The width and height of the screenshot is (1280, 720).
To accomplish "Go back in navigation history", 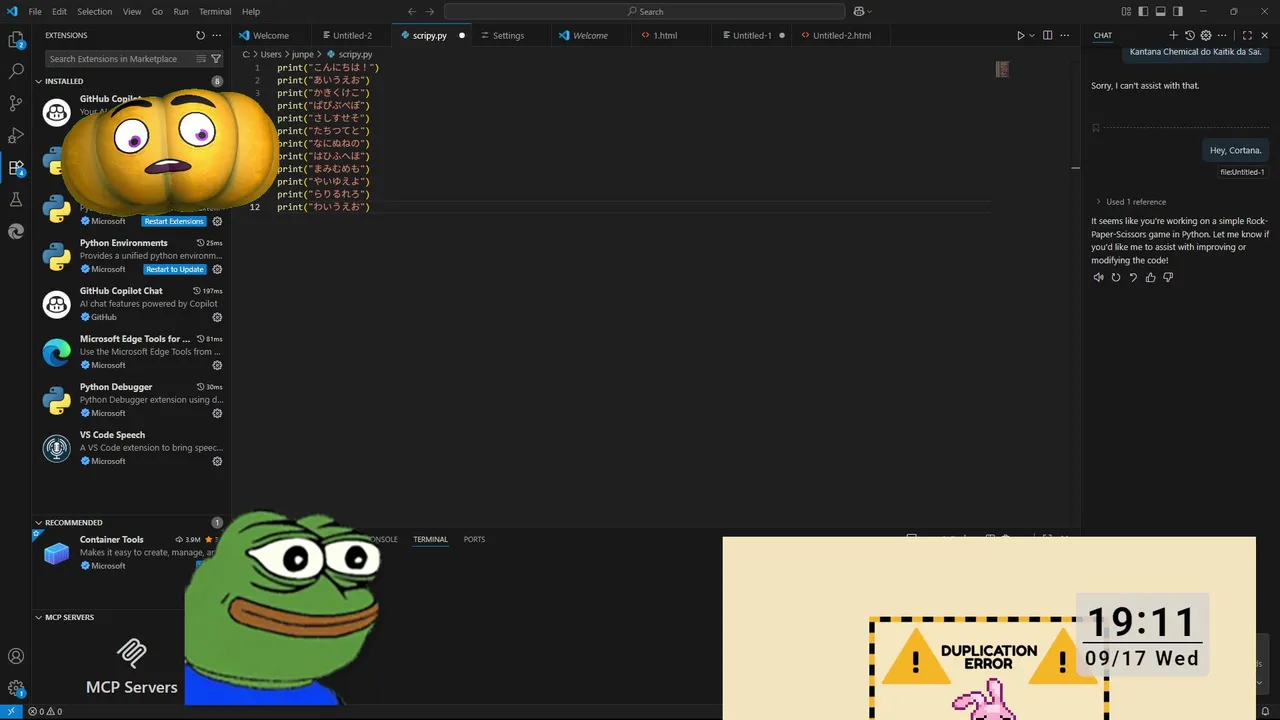I will pyautogui.click(x=412, y=11).
